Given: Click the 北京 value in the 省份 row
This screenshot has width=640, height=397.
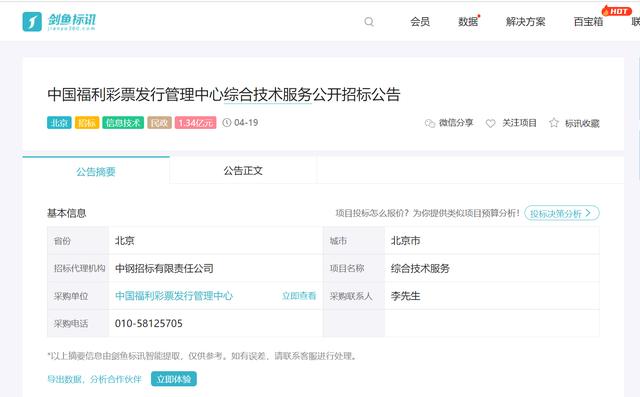Looking at the screenshot, I should (124, 241).
